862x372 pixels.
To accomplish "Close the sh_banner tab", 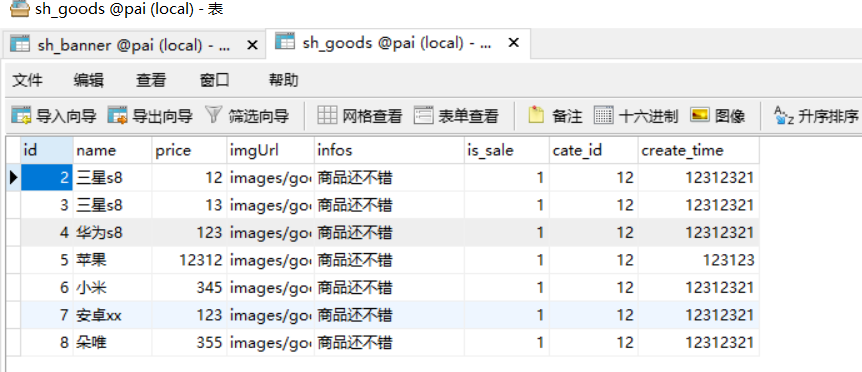I will pyautogui.click(x=252, y=45).
